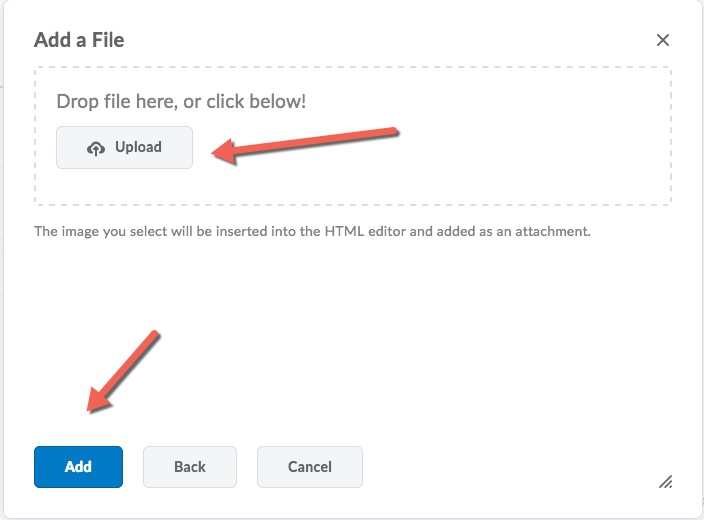The width and height of the screenshot is (704, 520).
Task: Hit Add to insert the image
Action: tap(78, 467)
